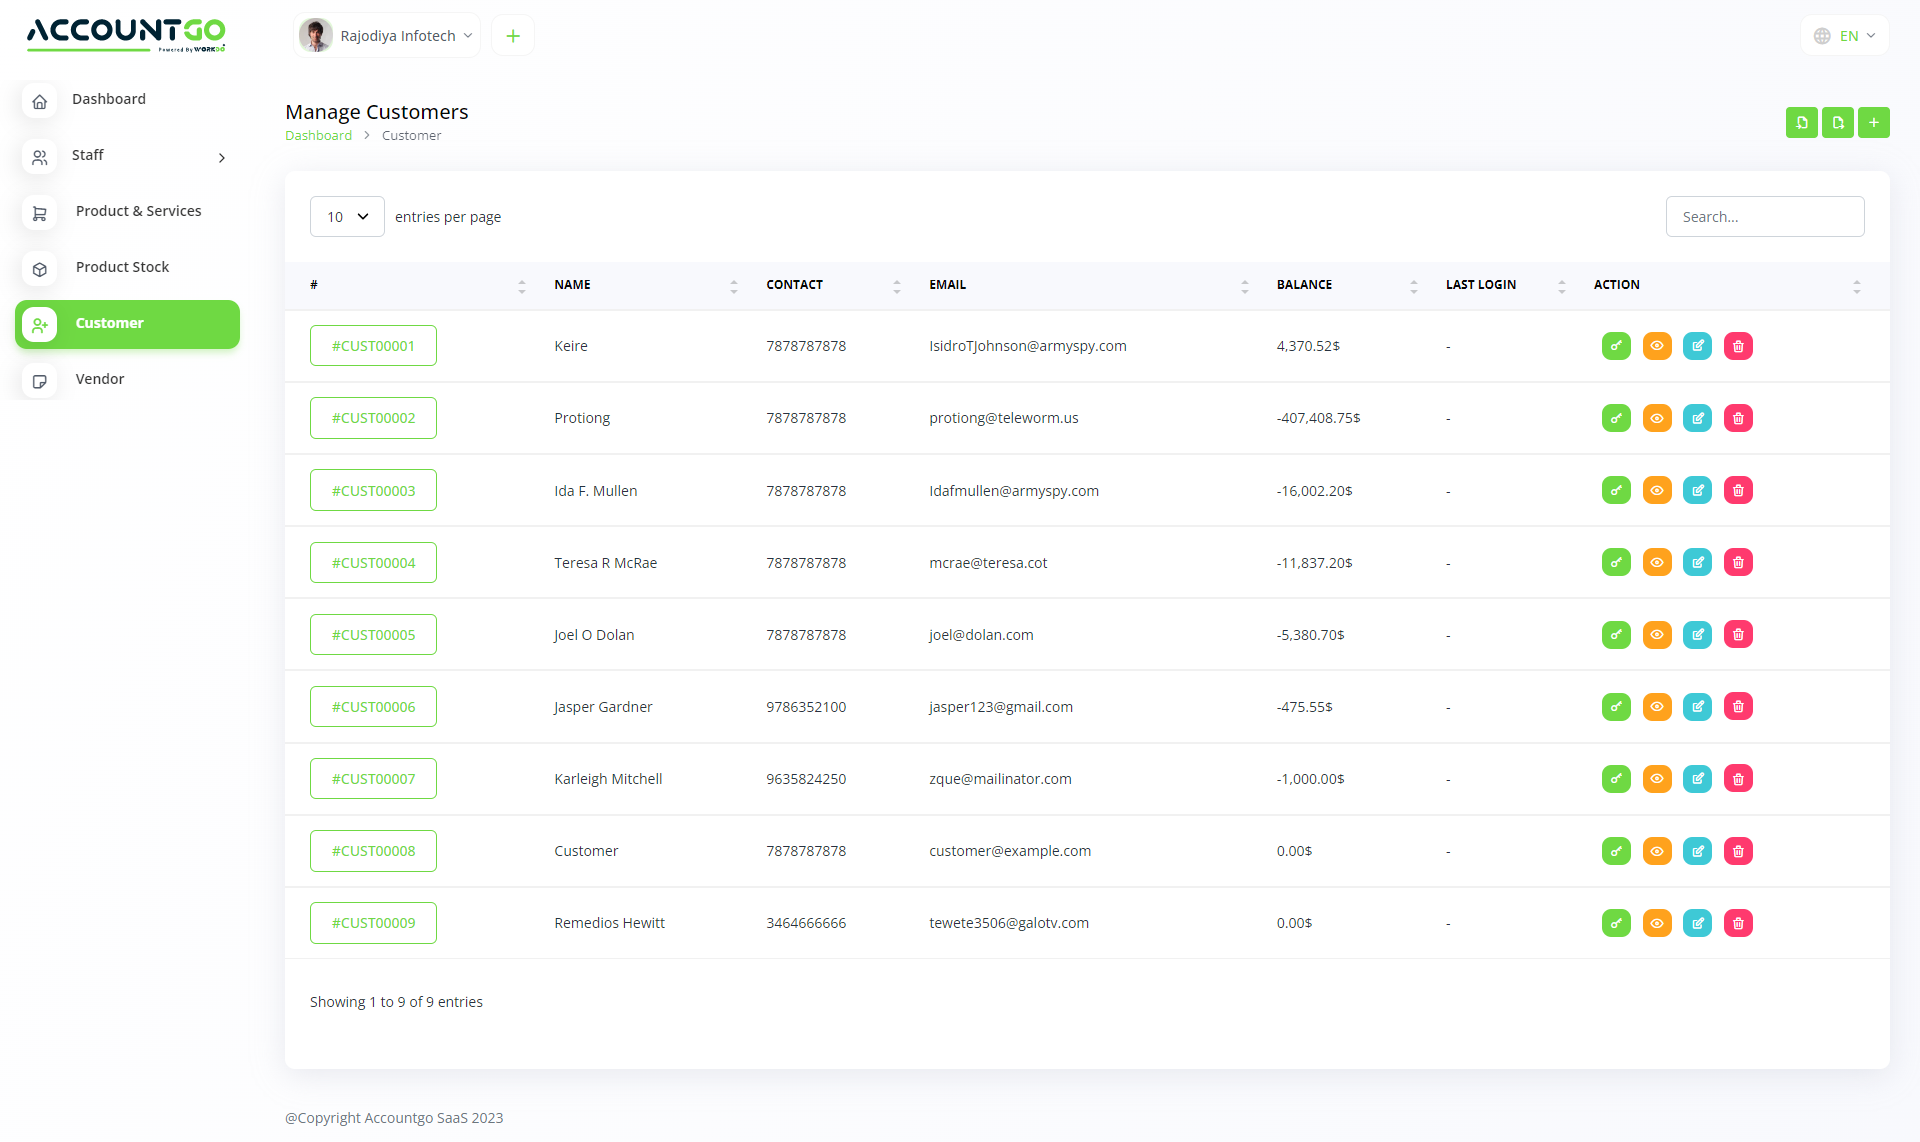The width and height of the screenshot is (1920, 1142).
Task: Open Staff in the sidebar
Action: click(128, 156)
